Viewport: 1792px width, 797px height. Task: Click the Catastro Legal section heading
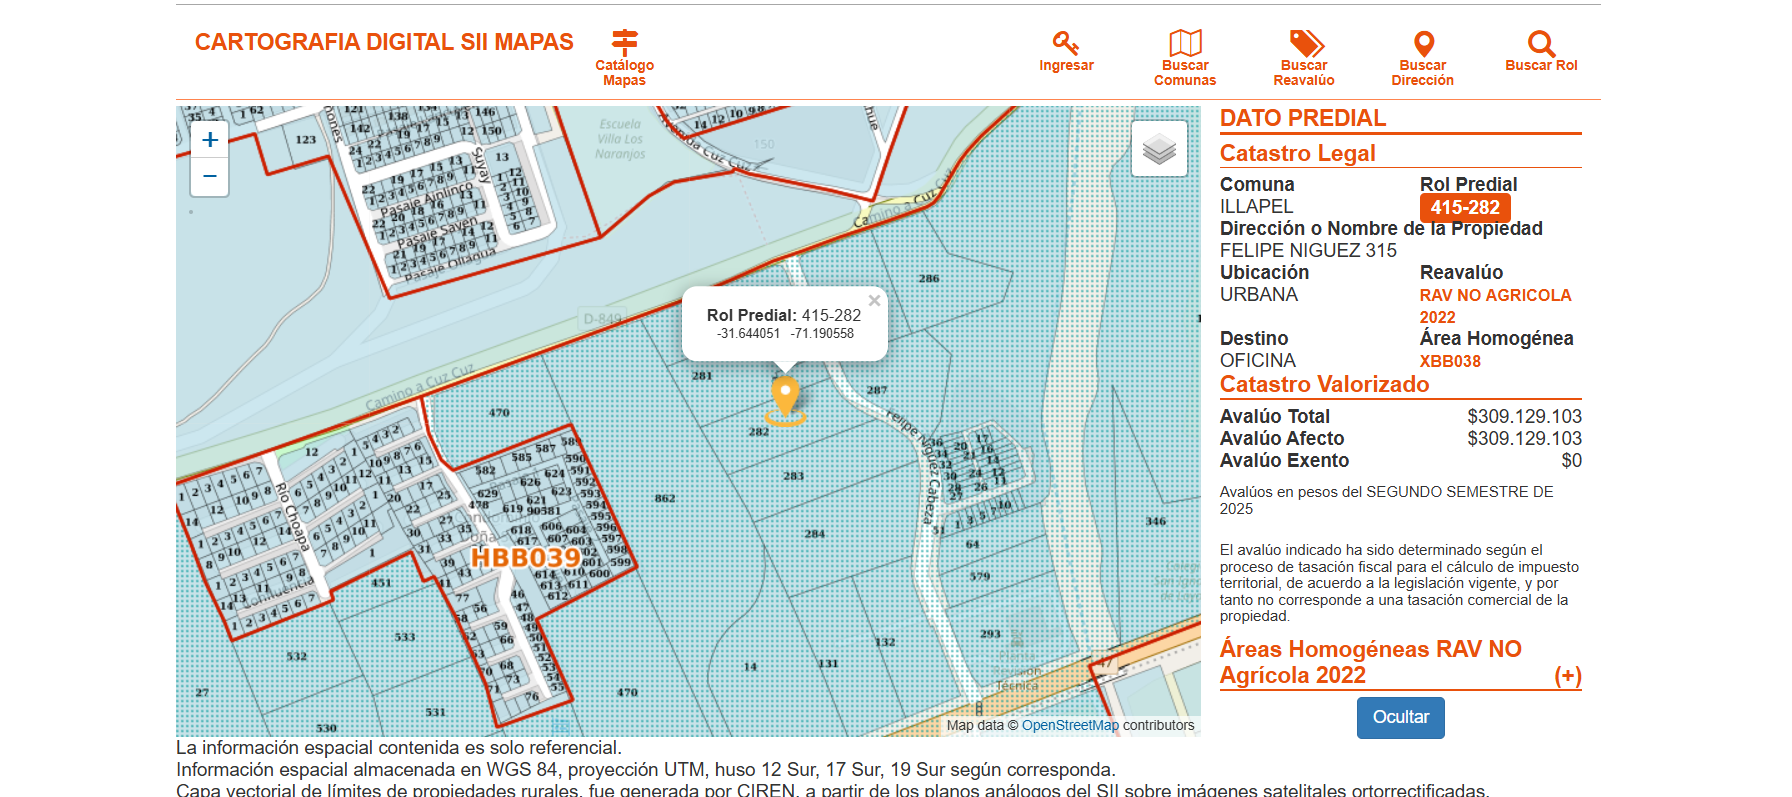pos(1297,153)
